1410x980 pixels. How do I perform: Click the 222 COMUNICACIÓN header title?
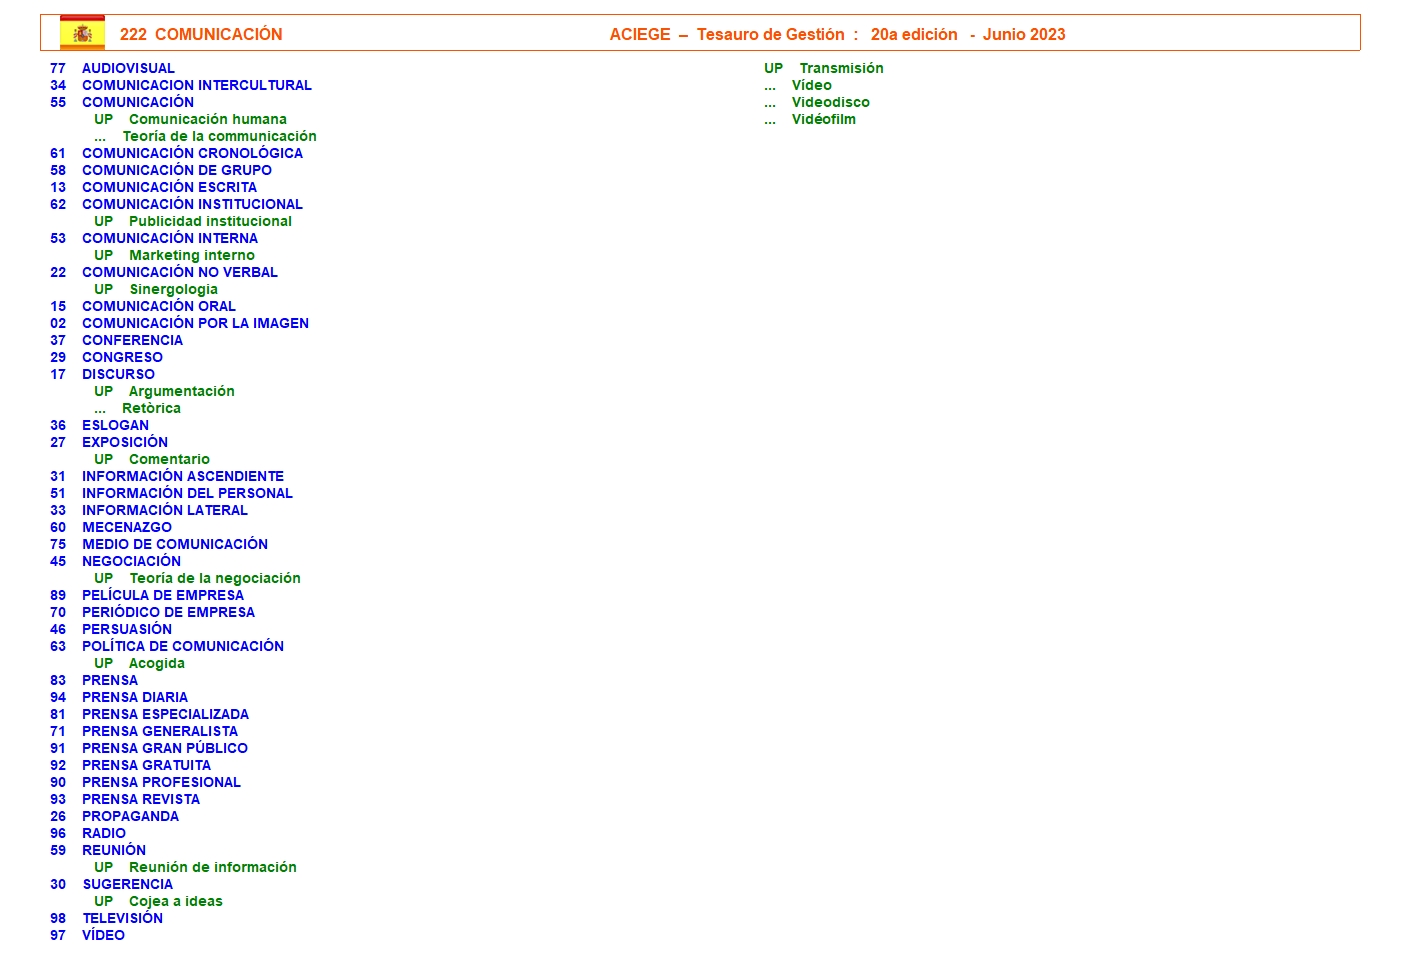point(201,34)
